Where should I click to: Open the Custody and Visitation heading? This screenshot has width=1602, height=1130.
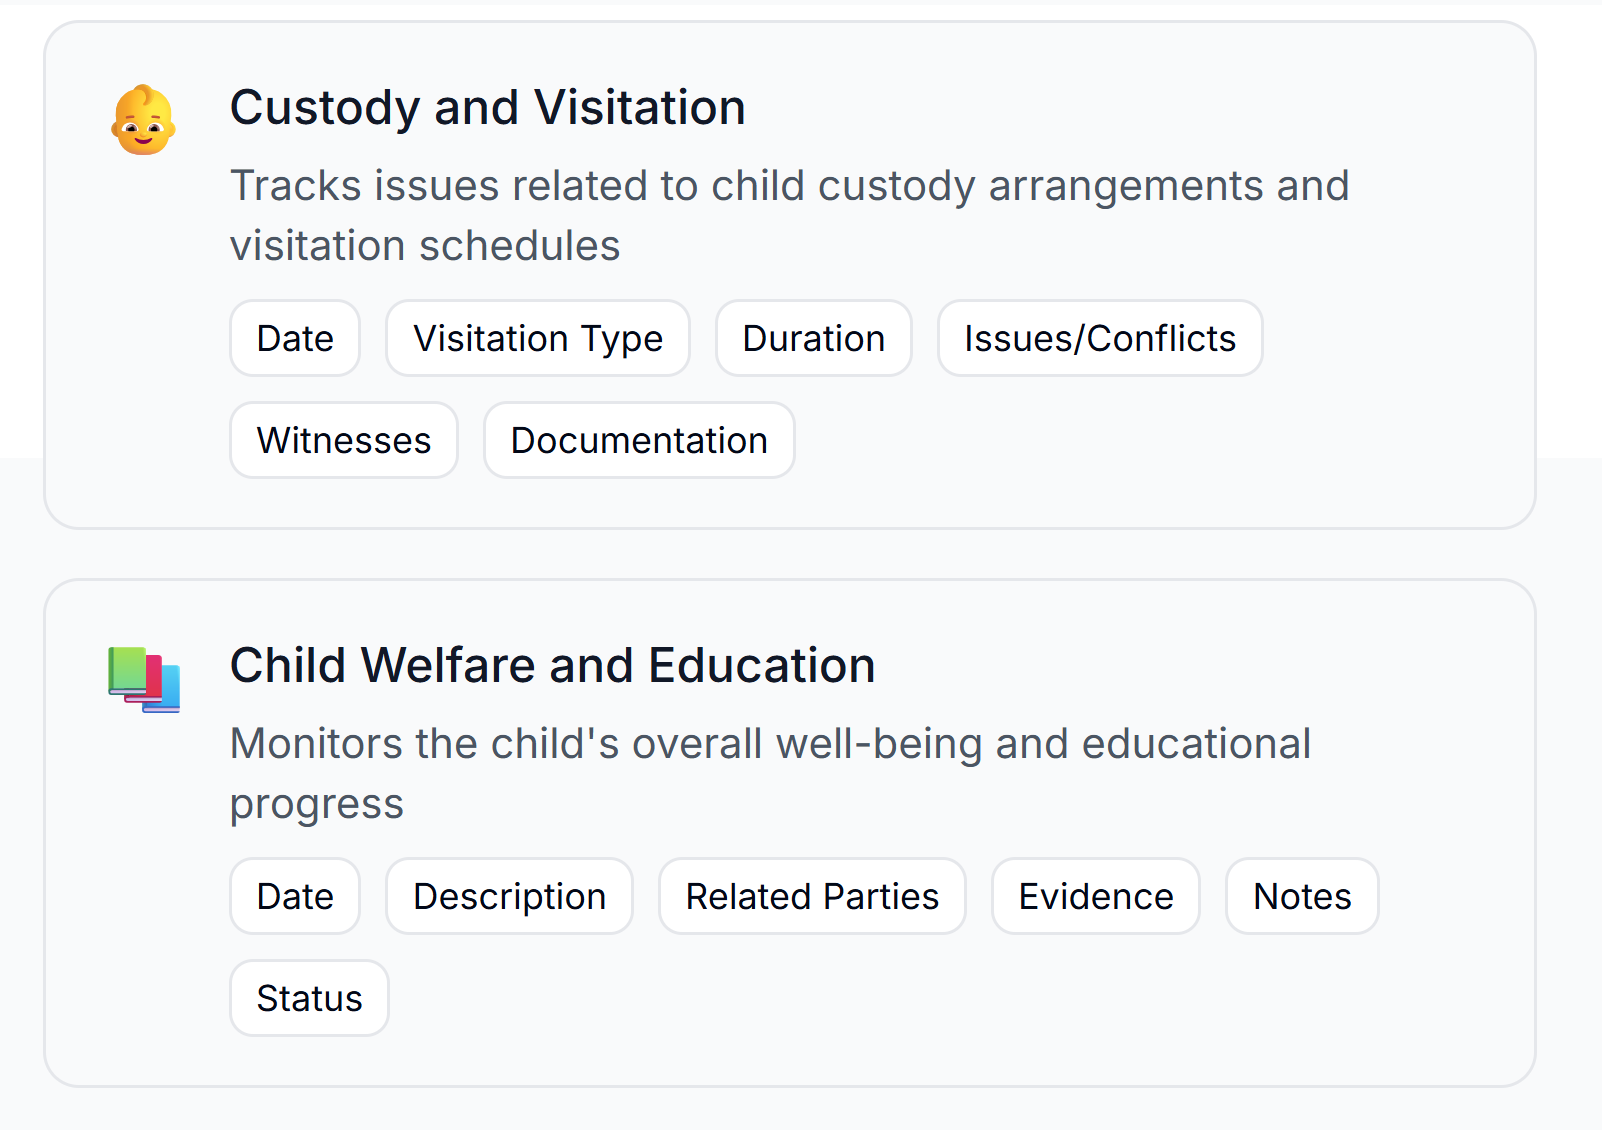click(x=488, y=107)
